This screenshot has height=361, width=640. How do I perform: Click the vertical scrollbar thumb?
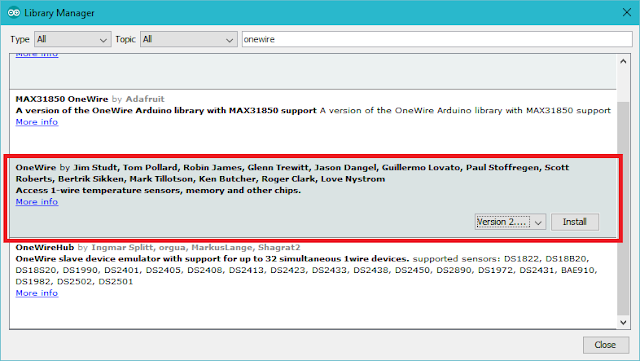tap(623, 208)
